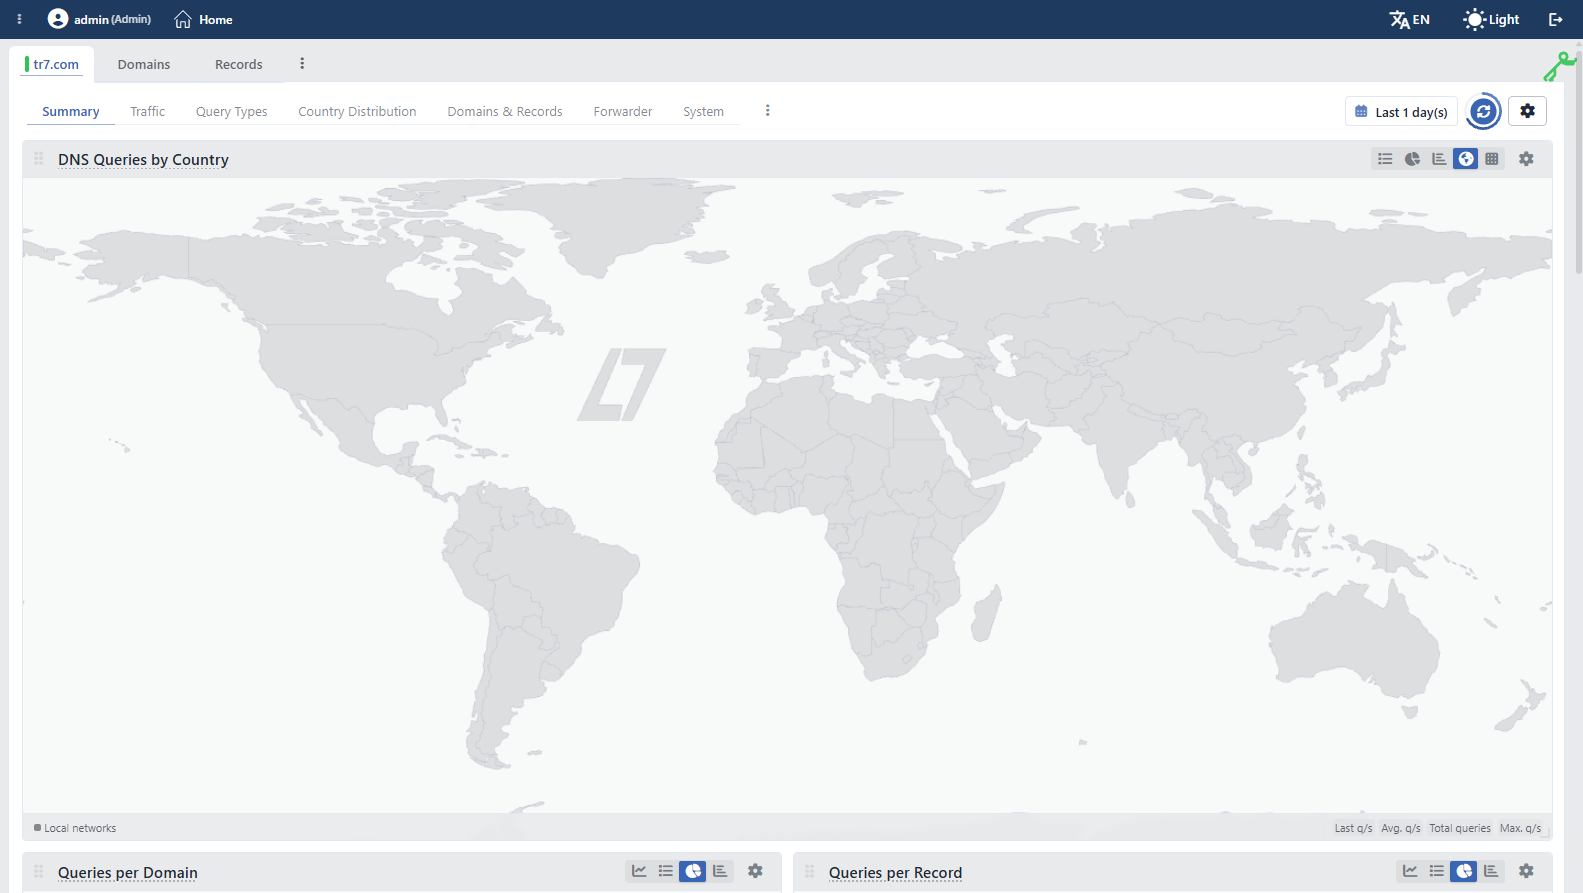Open dashboard settings gear beside the refresh button
The width and height of the screenshot is (1583, 893).
pos(1527,111)
